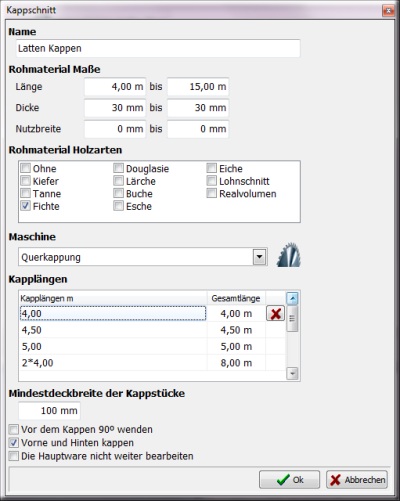Click the minimum Nutzbreite 0 mm field
The width and height of the screenshot is (400, 501).
coord(115,129)
